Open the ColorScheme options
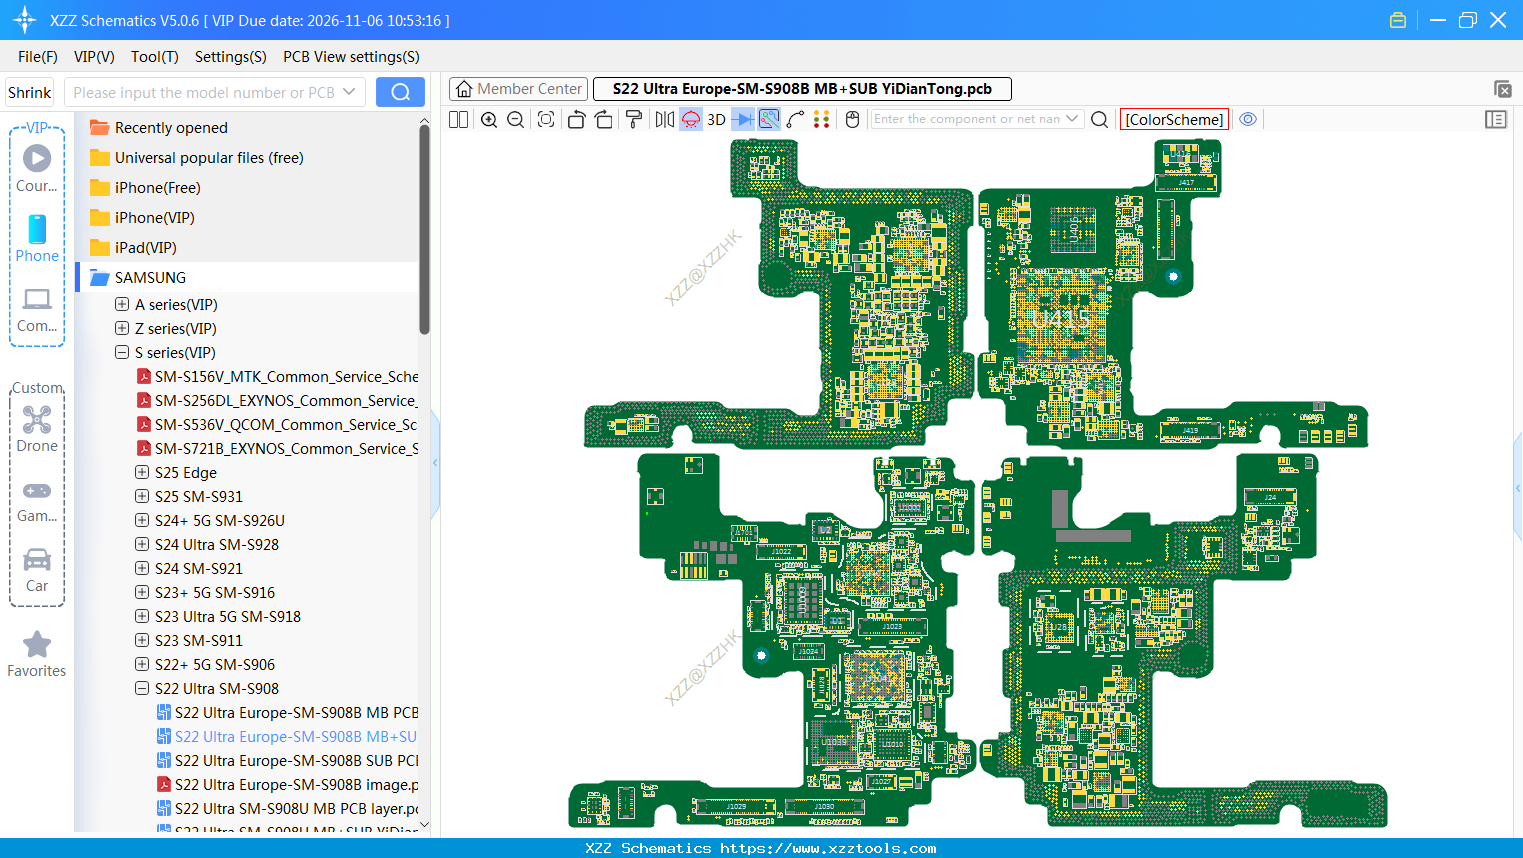Viewport: 1523px width, 858px height. click(x=1174, y=120)
